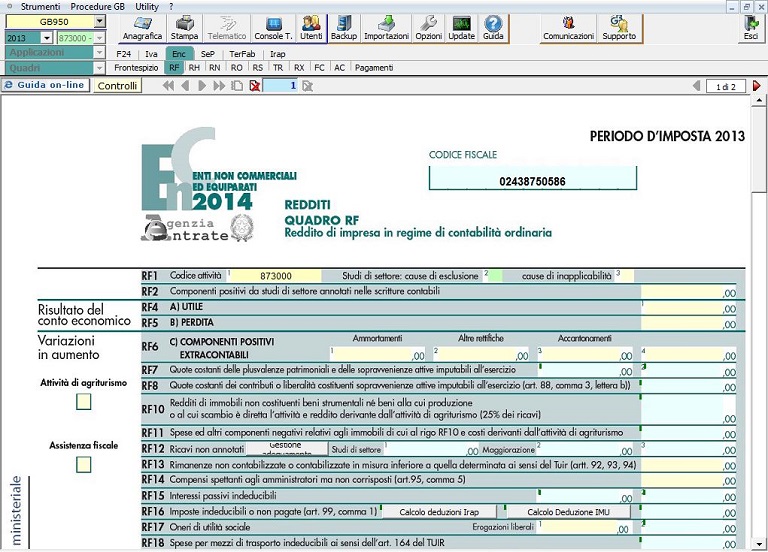Open the RX quadro tab
Image resolution: width=768 pixels, height=552 pixels.
click(x=299, y=68)
